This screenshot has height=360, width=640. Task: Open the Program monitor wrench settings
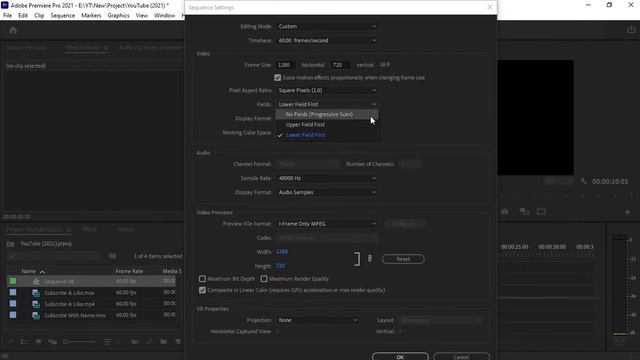point(584,181)
